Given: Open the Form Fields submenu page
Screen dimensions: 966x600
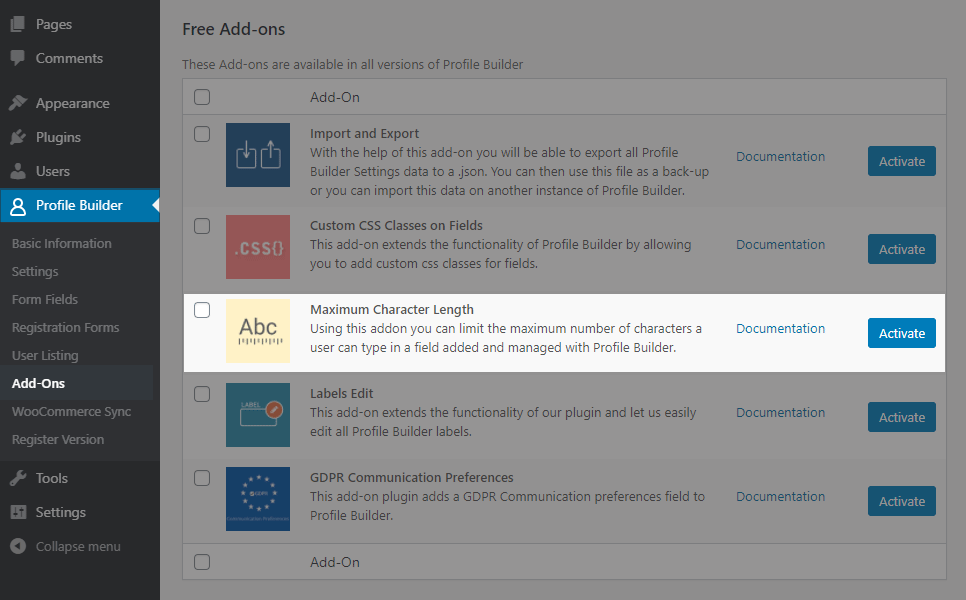Looking at the screenshot, I should pyautogui.click(x=44, y=299).
